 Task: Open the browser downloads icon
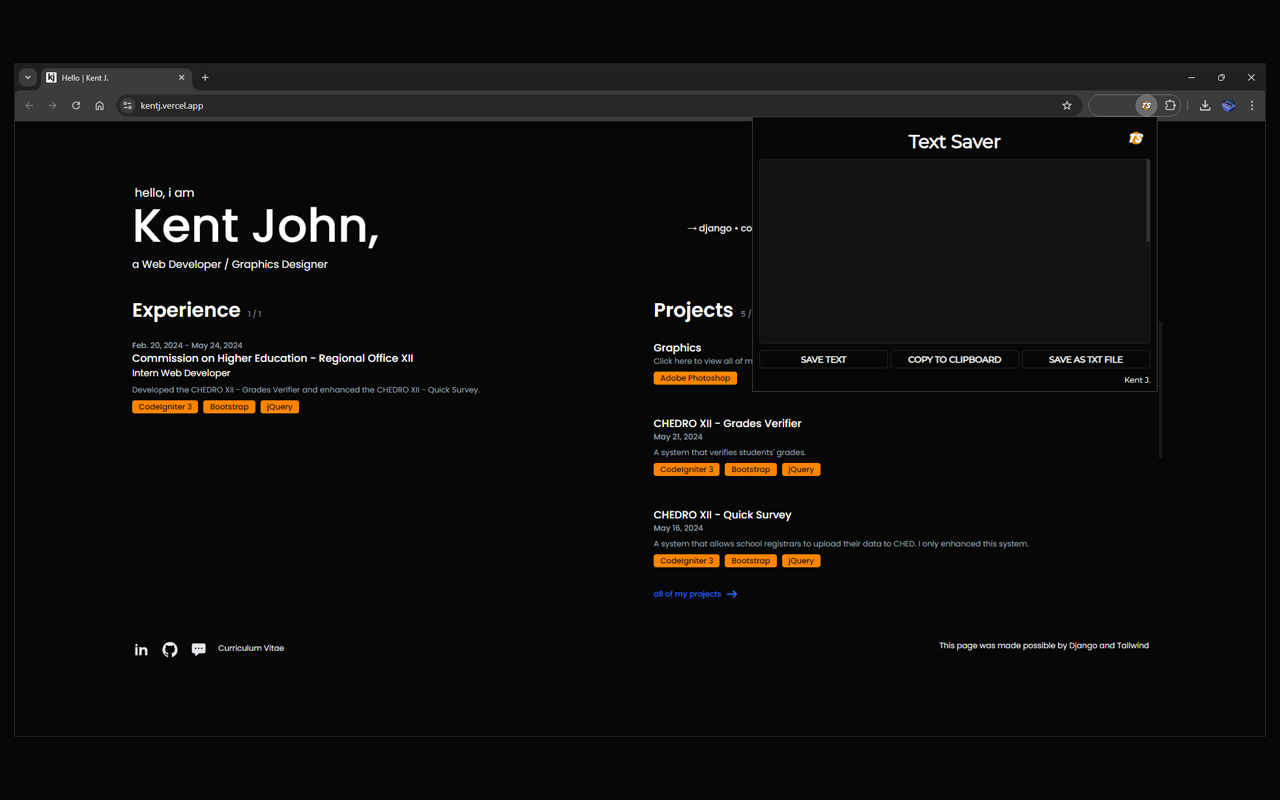[1205, 106]
